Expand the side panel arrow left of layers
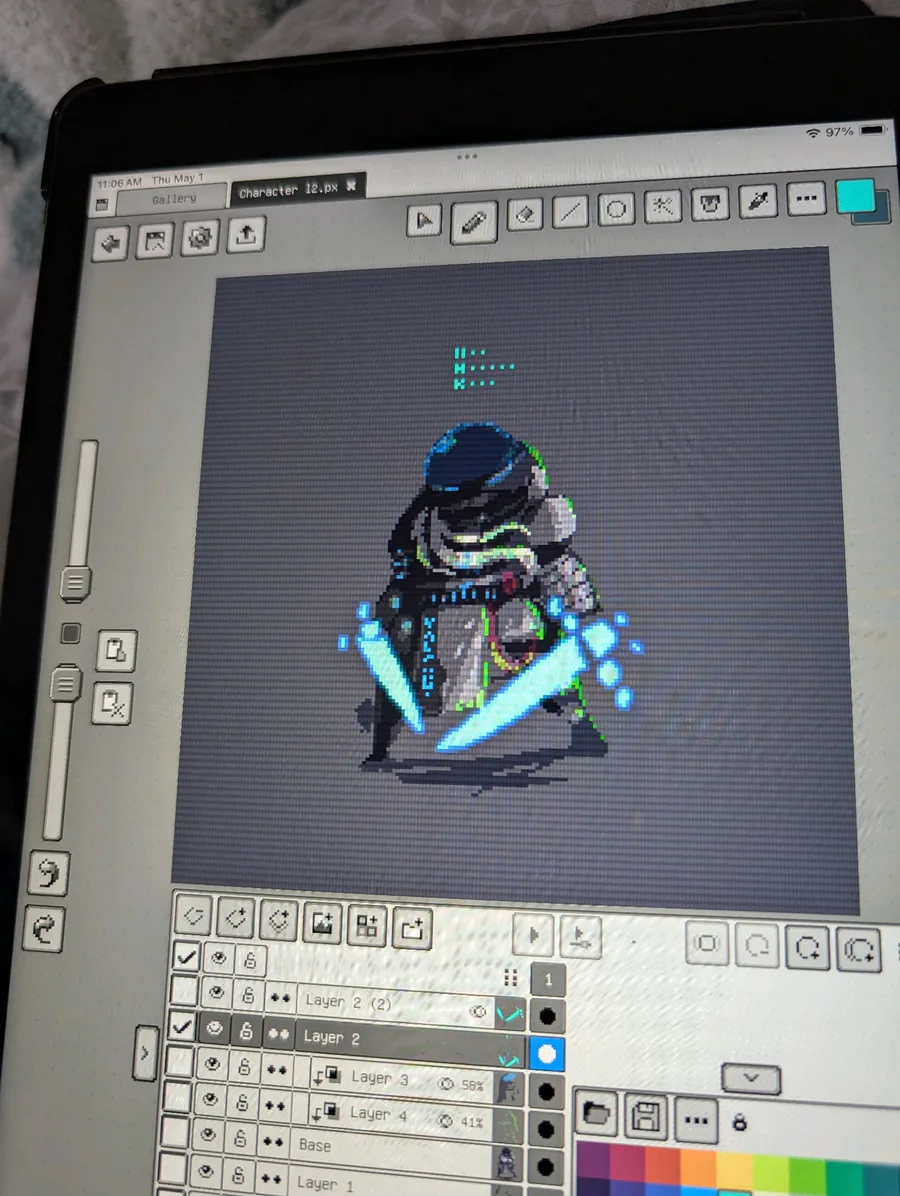Viewport: 900px width, 1196px height. [145, 1053]
